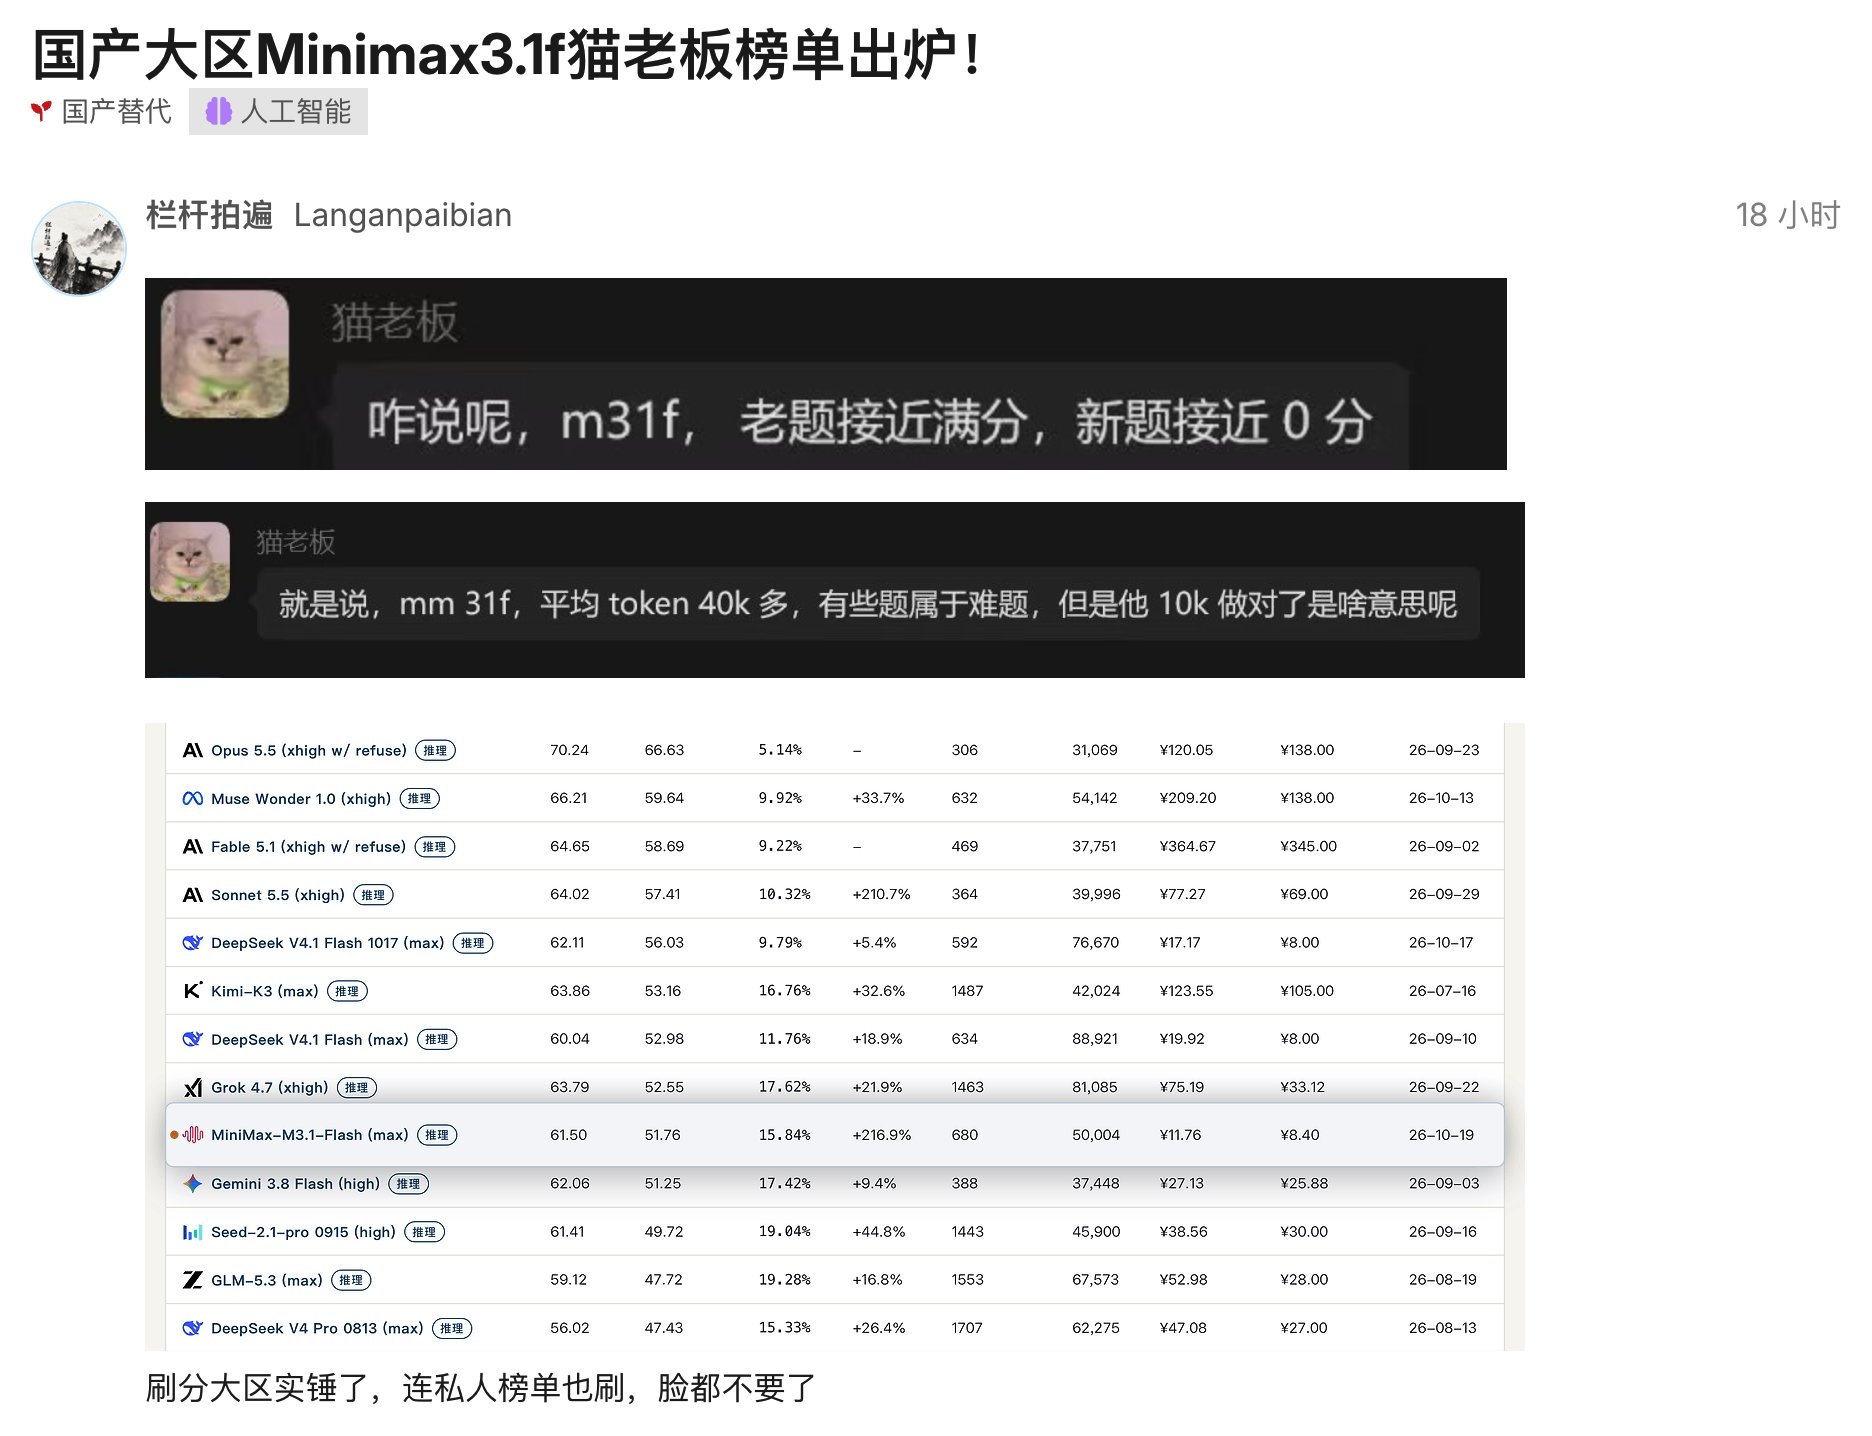Select the Opus 5.5 (xhigh w/ refuse) model name
Screen dimensions: 1872x1436
coord(309,750)
